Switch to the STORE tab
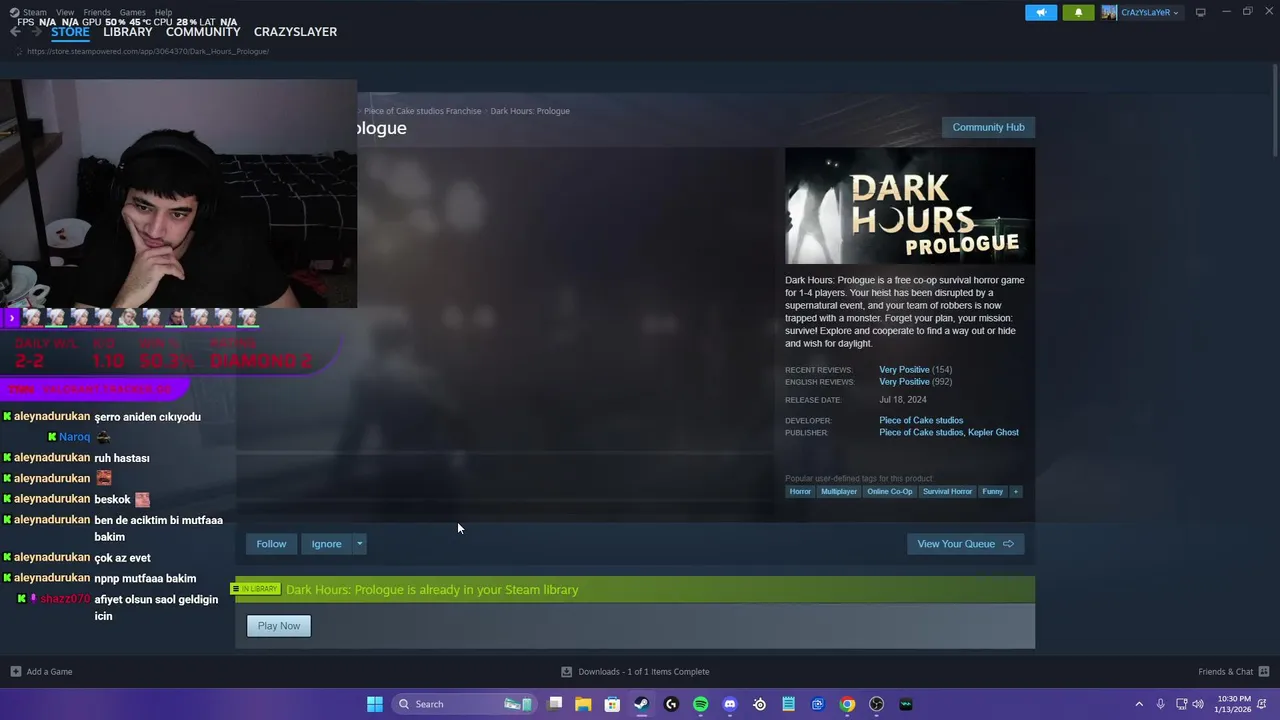 click(70, 32)
